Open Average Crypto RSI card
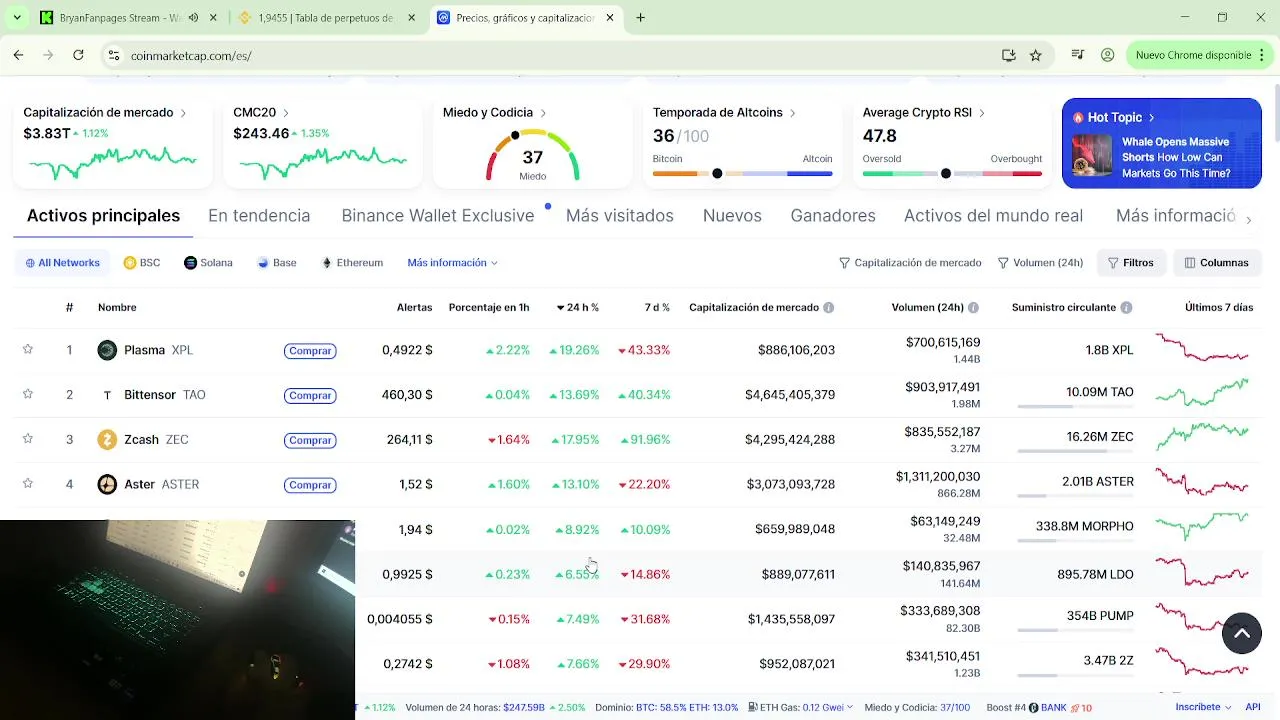Screen dimensions: 1280x720 [x=952, y=142]
